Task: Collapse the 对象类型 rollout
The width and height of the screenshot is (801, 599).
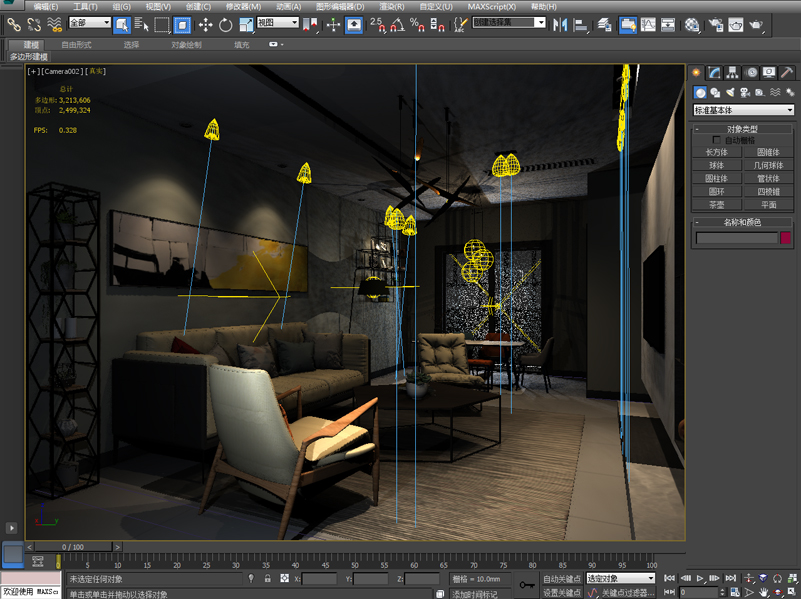Action: (742, 129)
